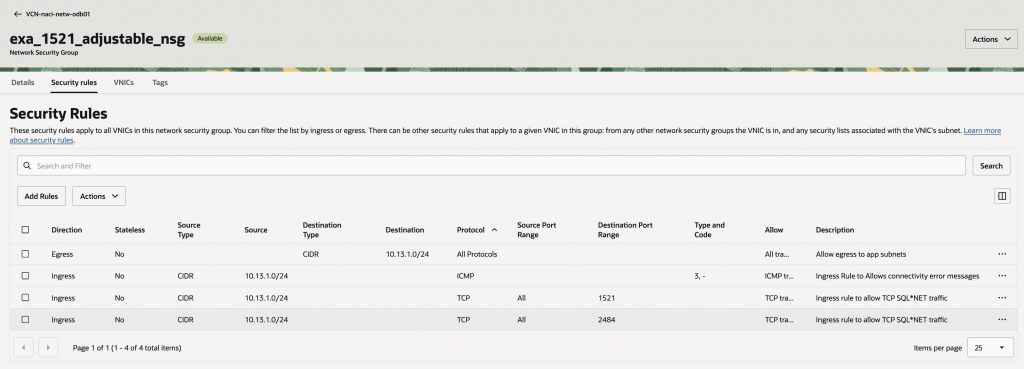Image resolution: width=1024 pixels, height=369 pixels.
Task: Tick the checkbox for port 1521 rule
Action: [x=25, y=298]
